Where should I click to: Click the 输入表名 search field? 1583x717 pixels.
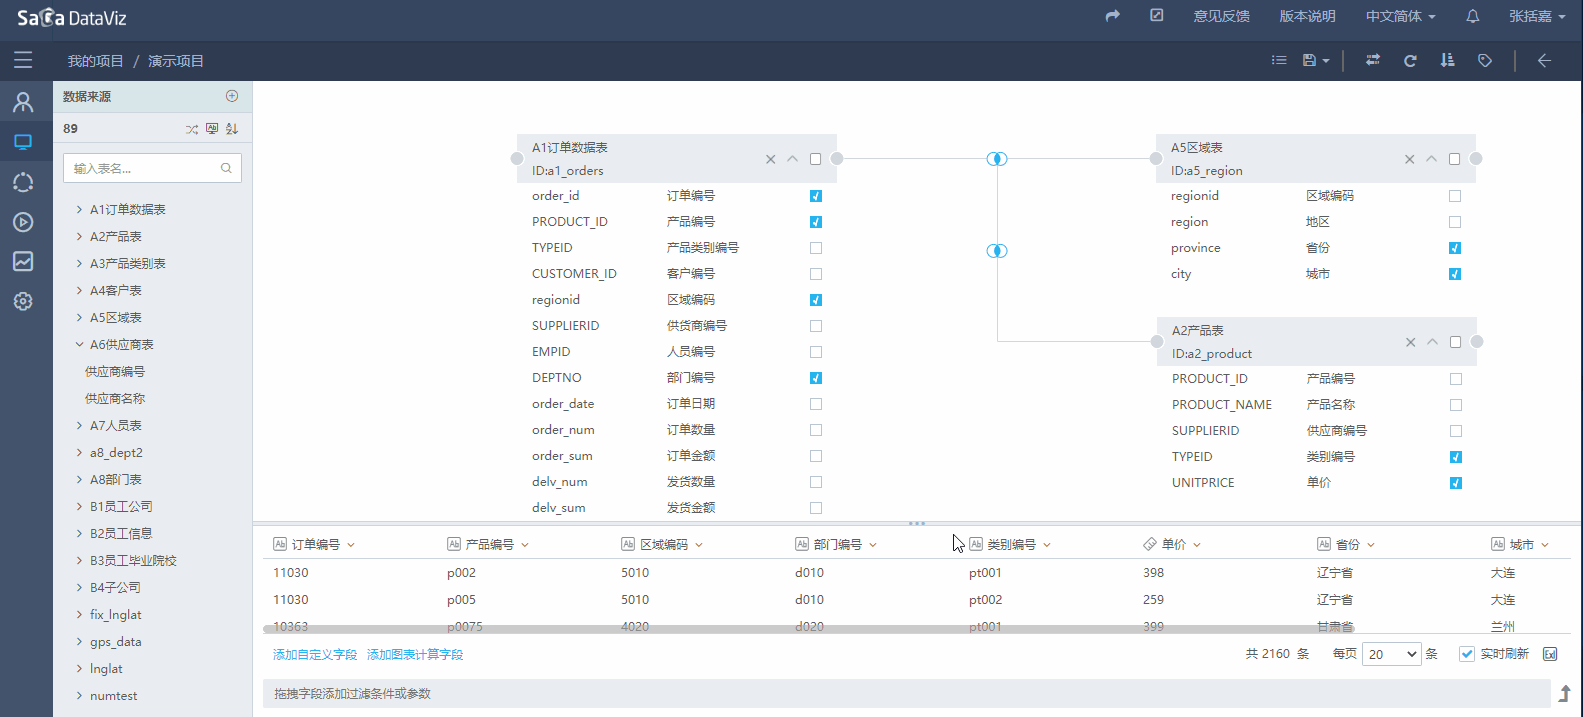(x=152, y=168)
